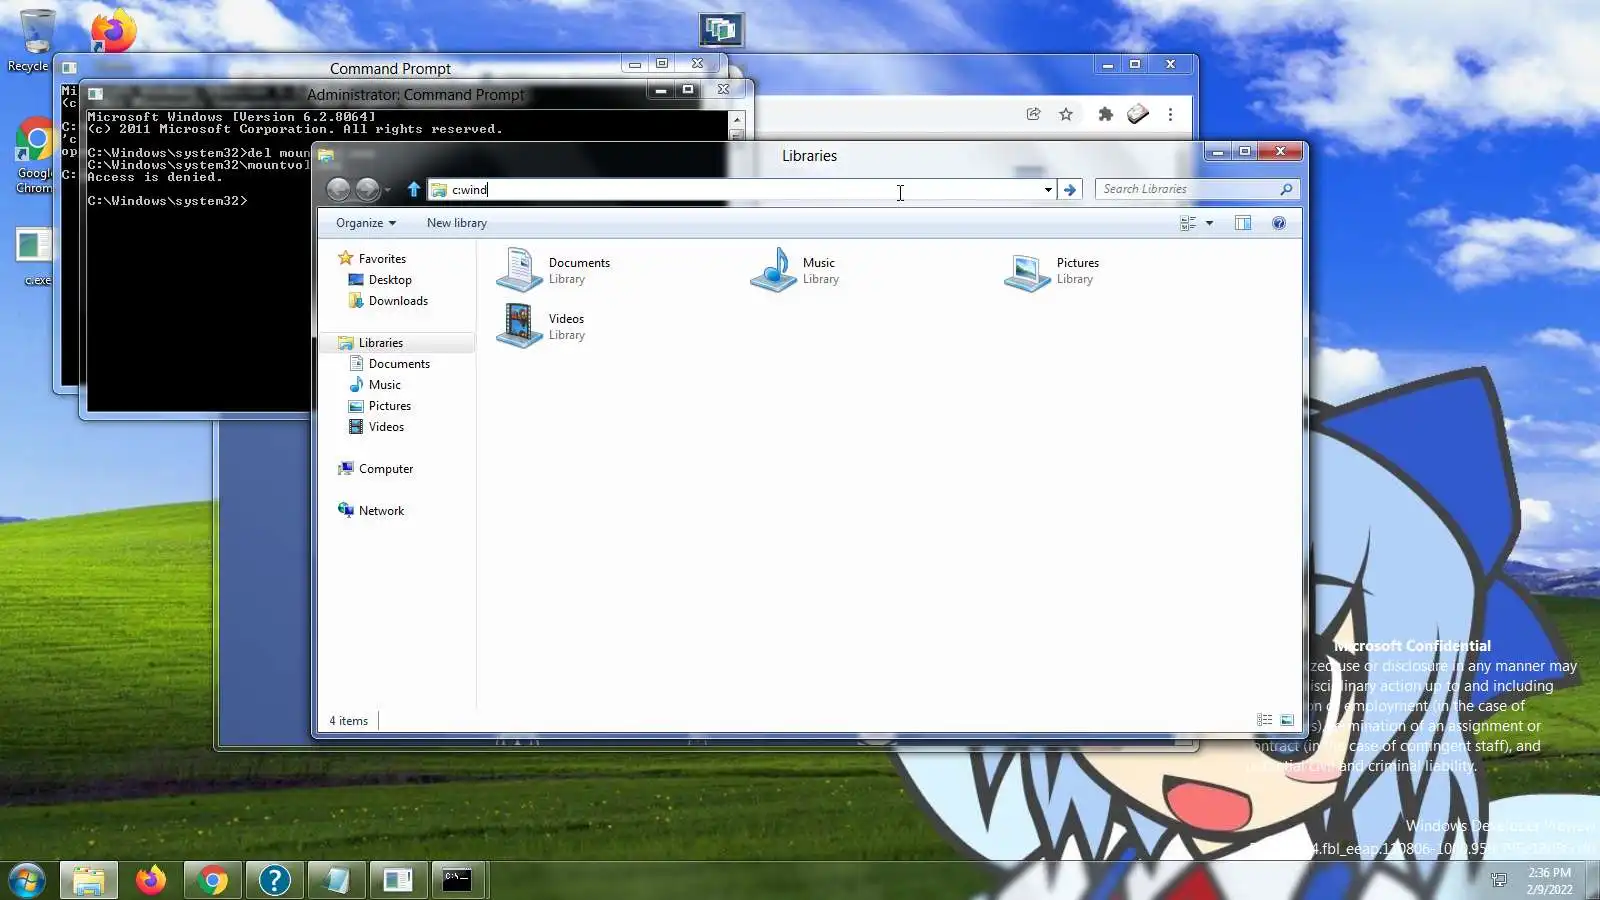This screenshot has height=900, width=1600.
Task: Select the Firefox desktop shortcut
Action: [x=113, y=30]
